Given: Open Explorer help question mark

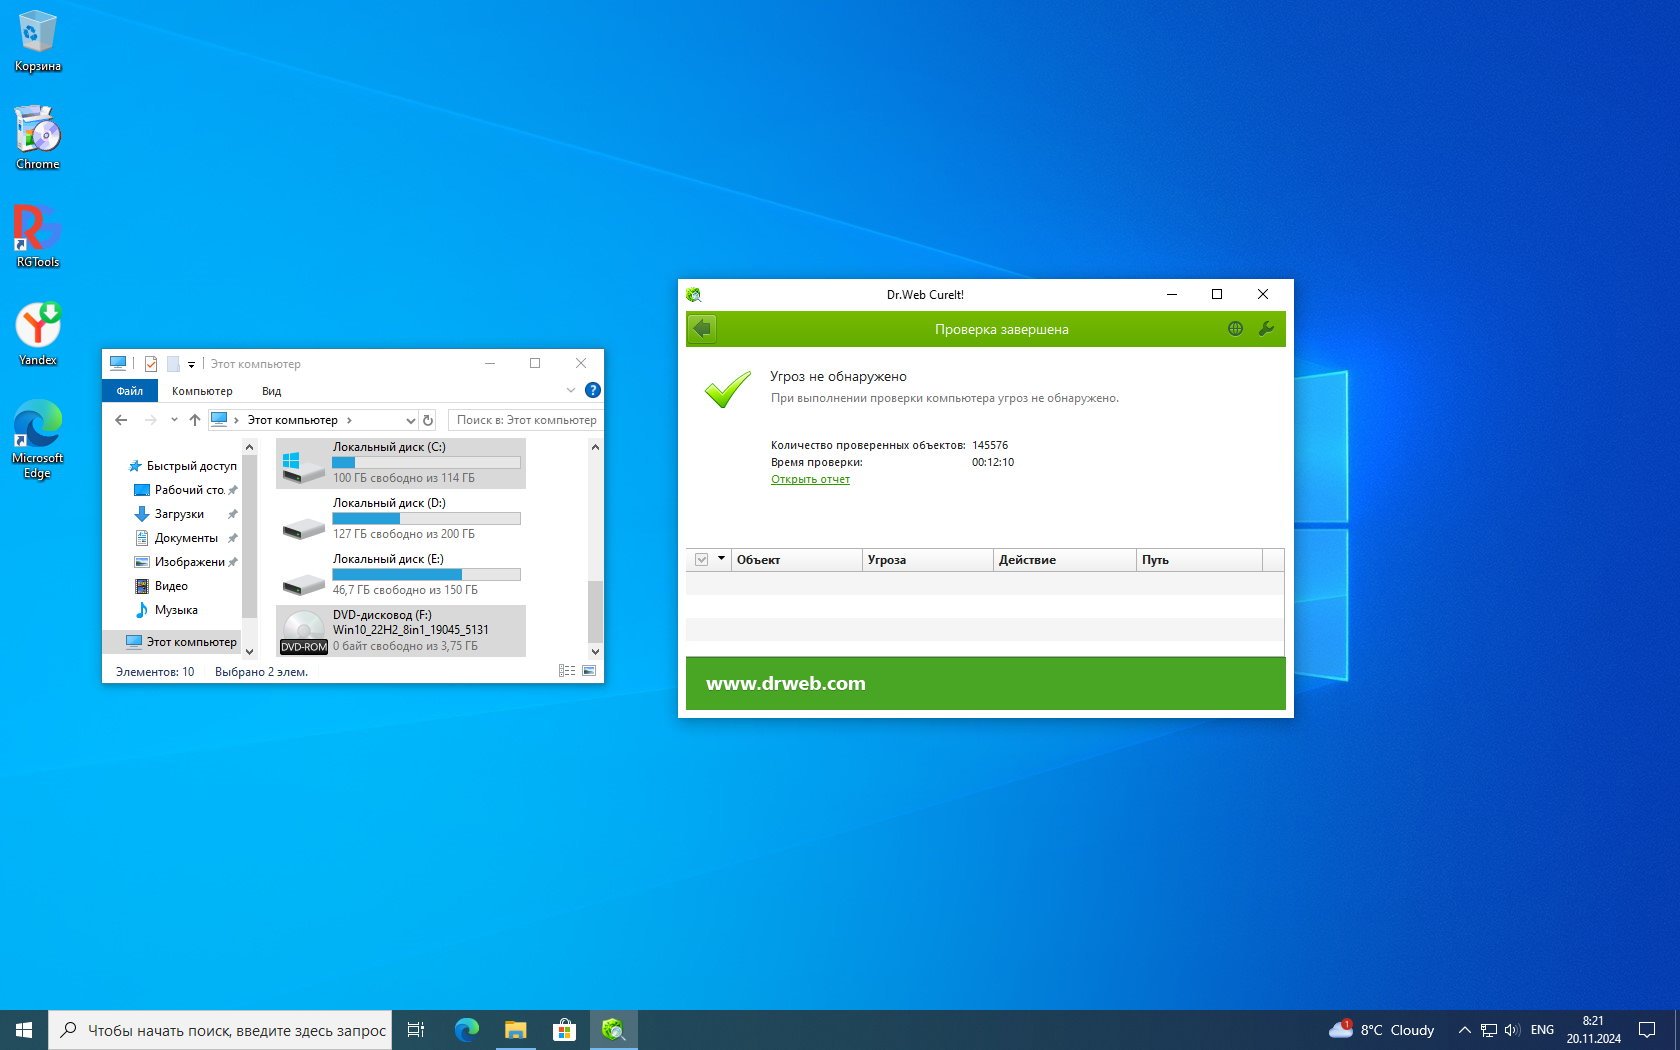Looking at the screenshot, I should click(592, 390).
